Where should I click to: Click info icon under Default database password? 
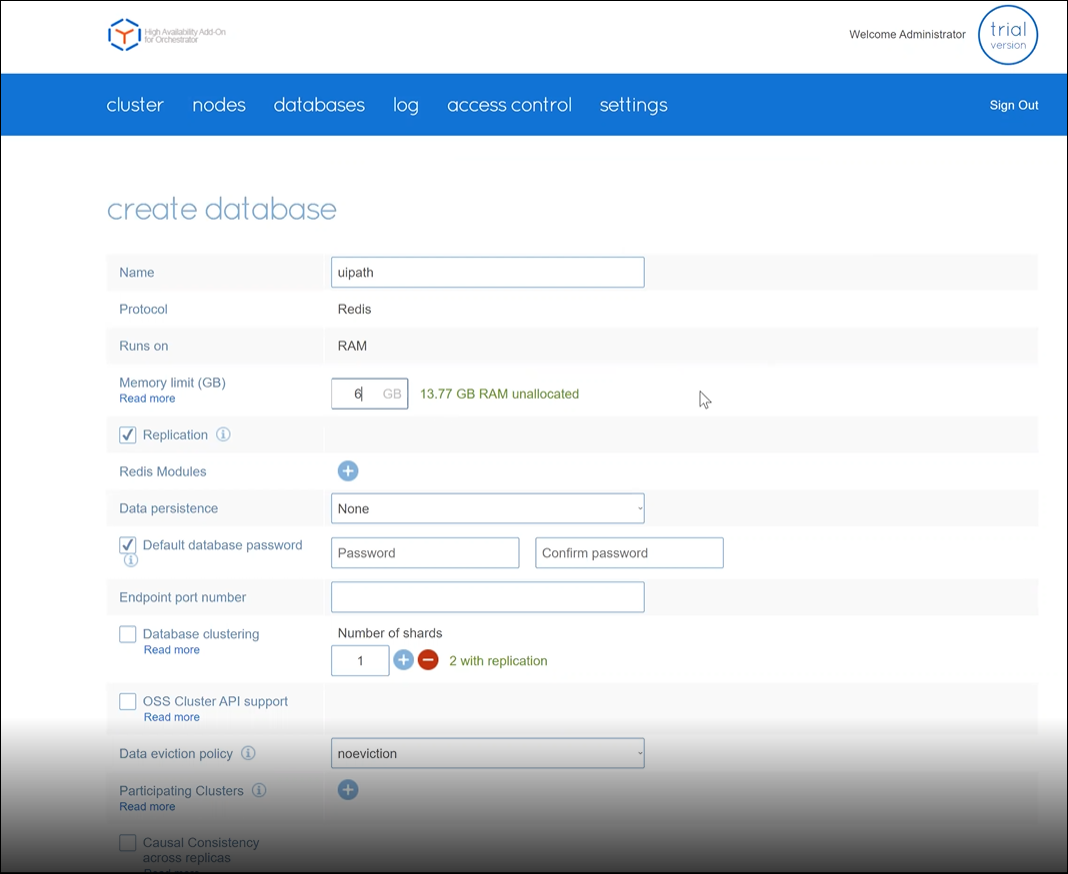pyautogui.click(x=130, y=560)
